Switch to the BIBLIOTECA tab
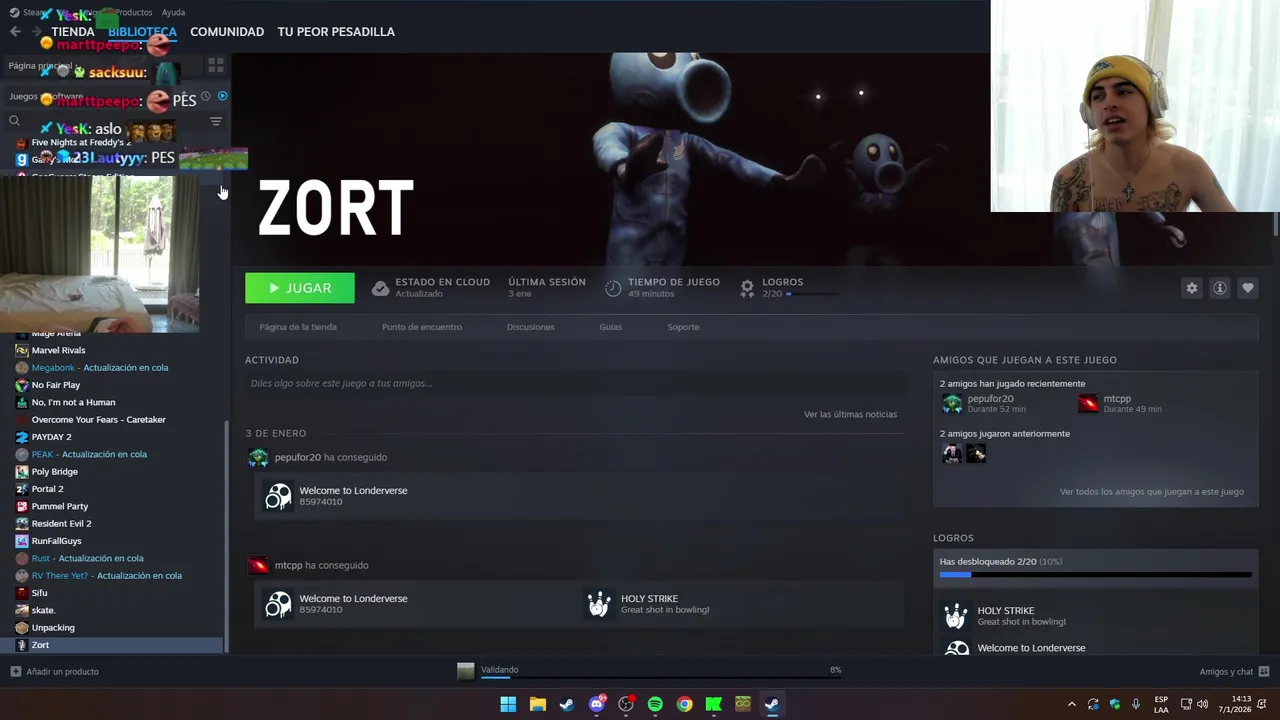This screenshot has width=1280, height=720. [x=142, y=32]
